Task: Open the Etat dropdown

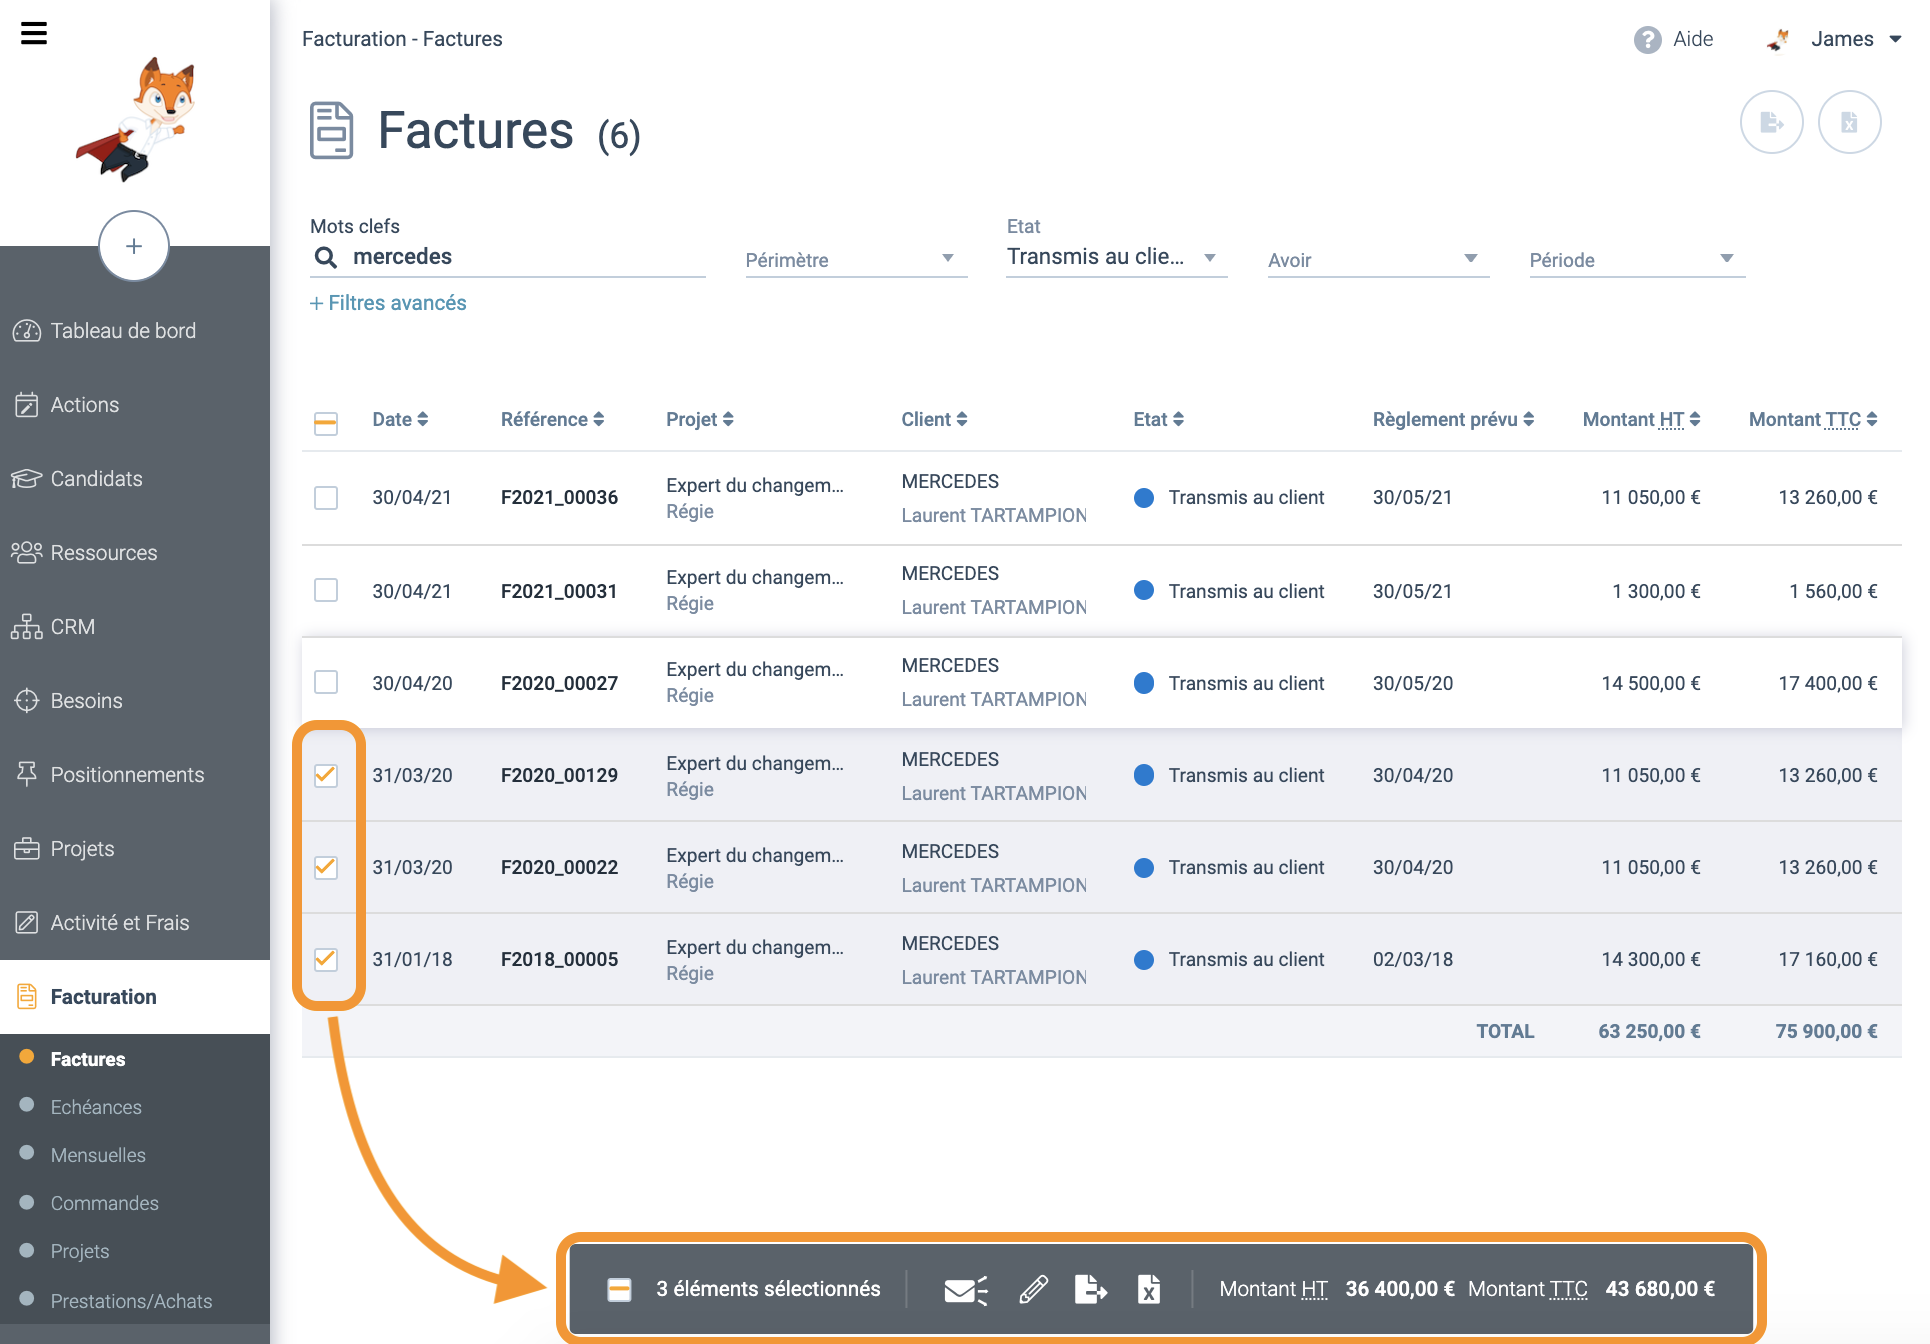Action: click(1116, 257)
